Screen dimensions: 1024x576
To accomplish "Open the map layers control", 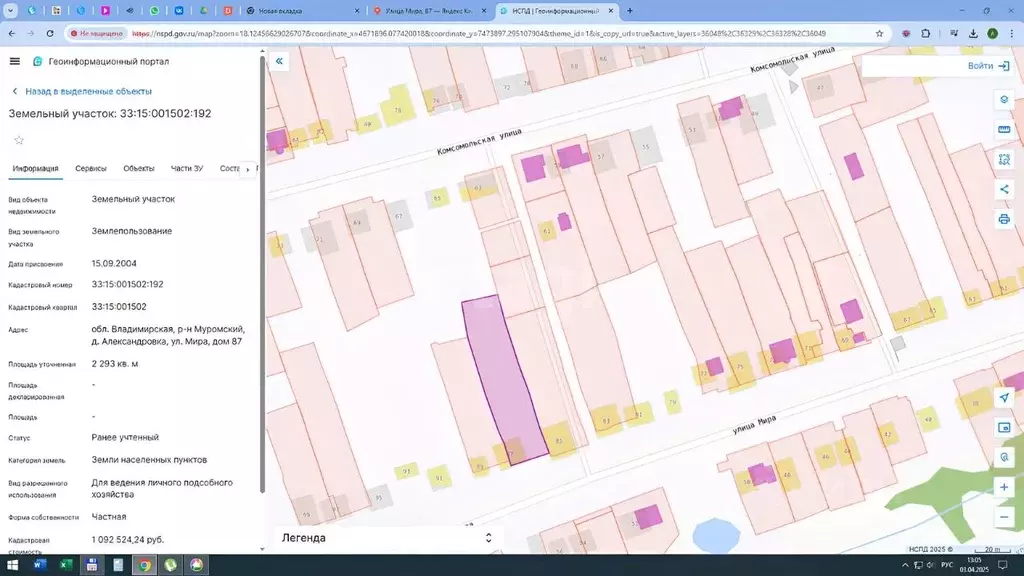I will (1004, 100).
